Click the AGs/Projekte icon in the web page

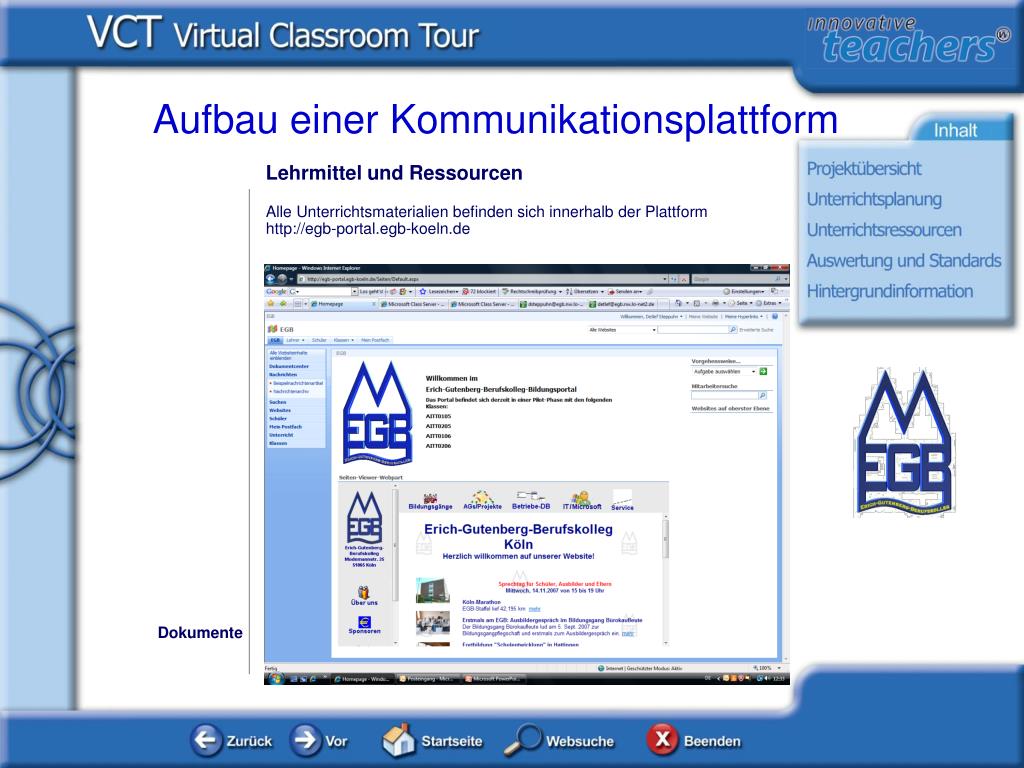pyautogui.click(x=482, y=500)
